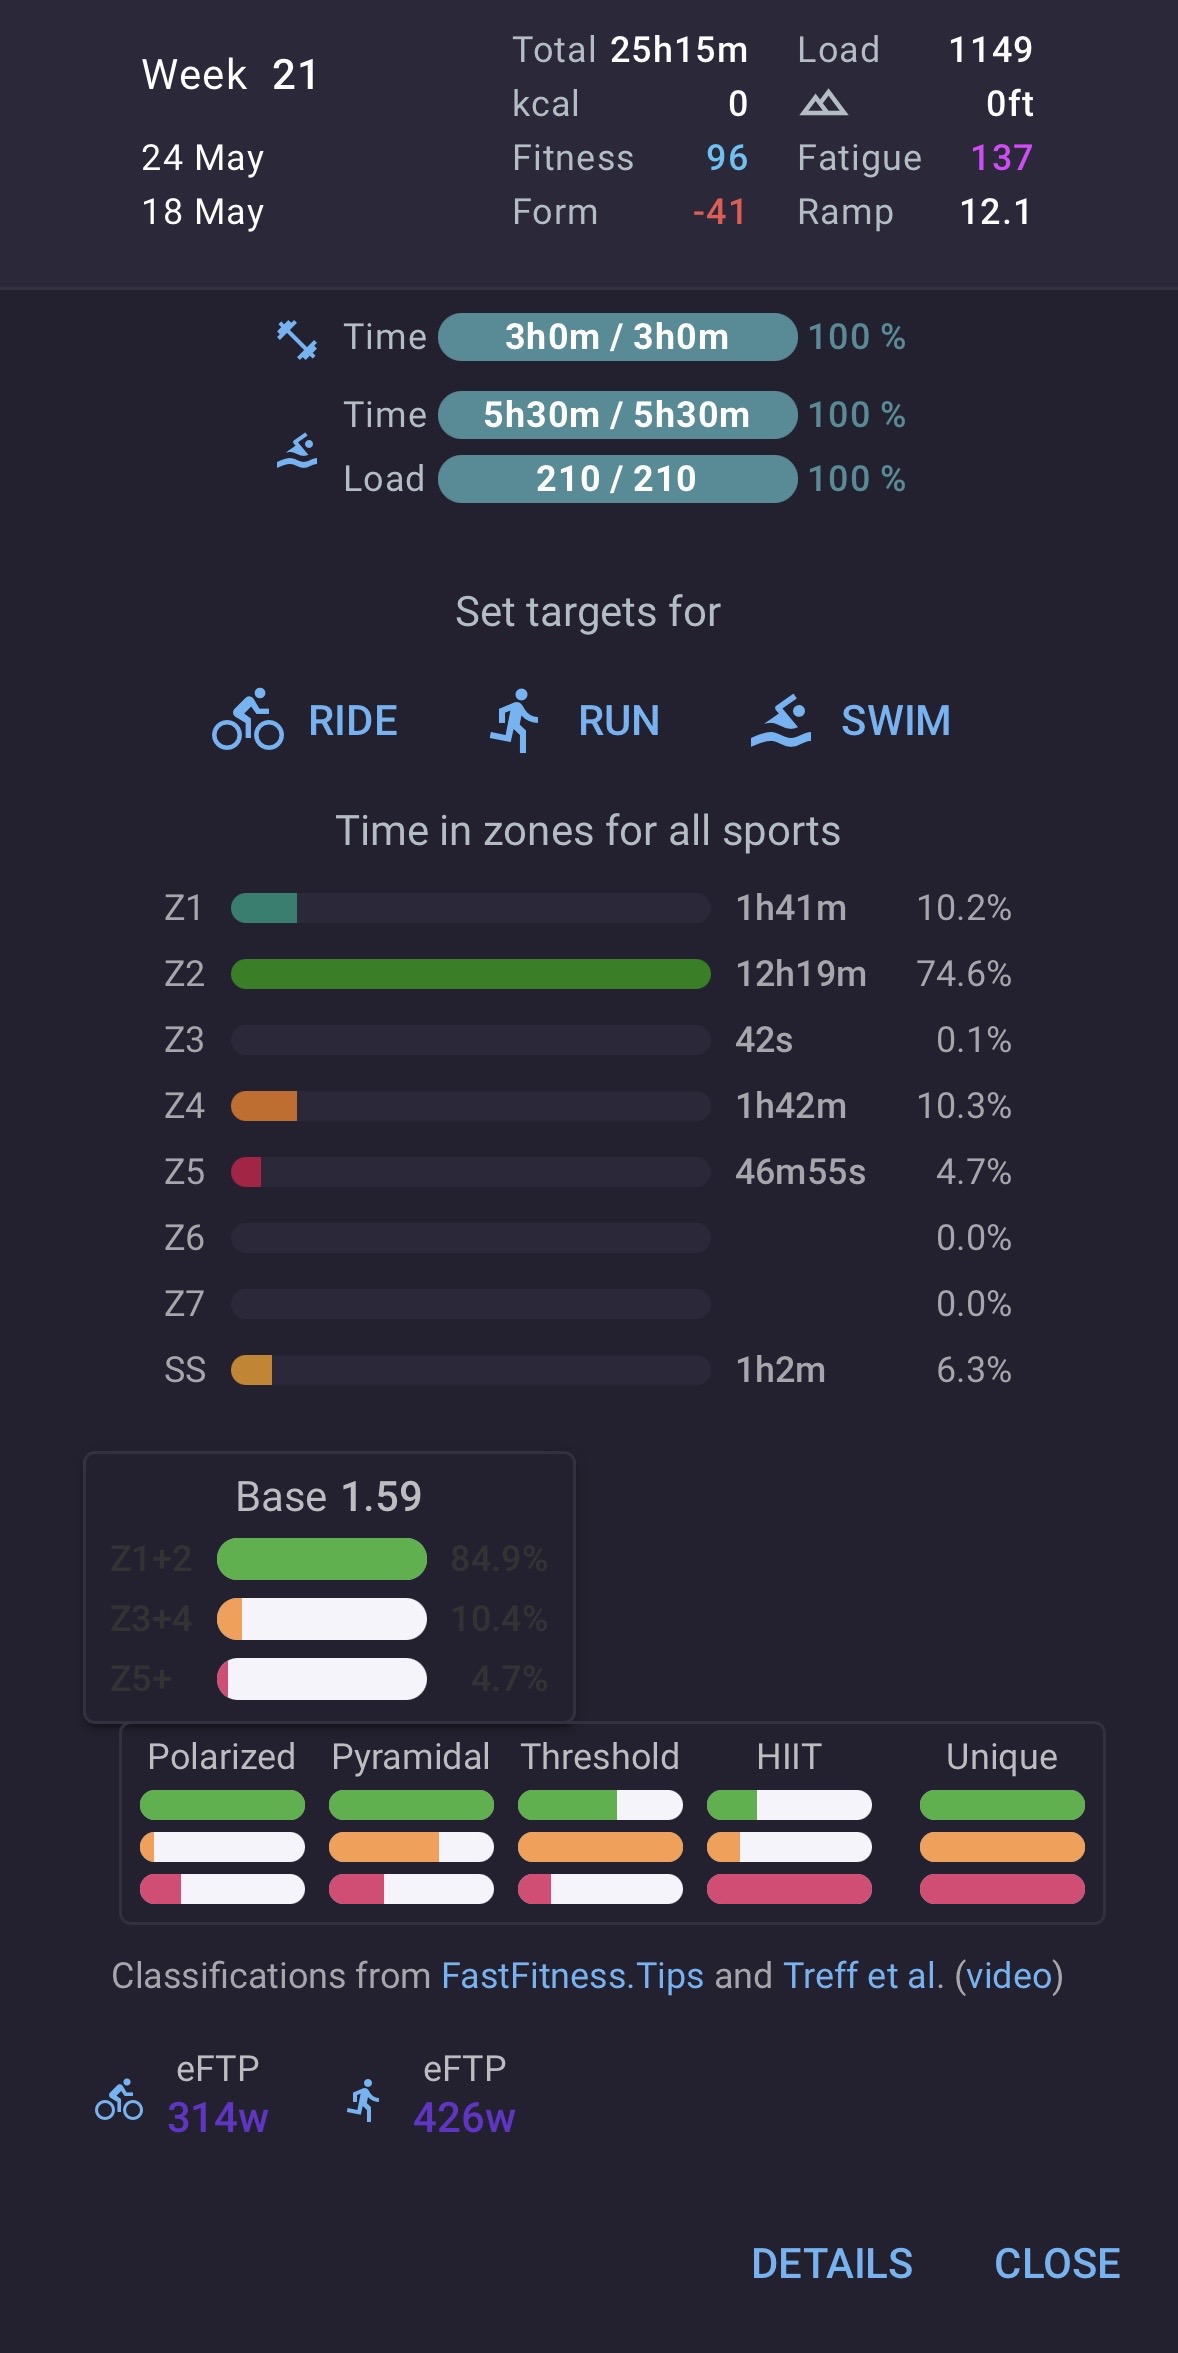Click the run icon beside eFTP 426w
The height and width of the screenshot is (2353, 1178).
[x=364, y=2099]
